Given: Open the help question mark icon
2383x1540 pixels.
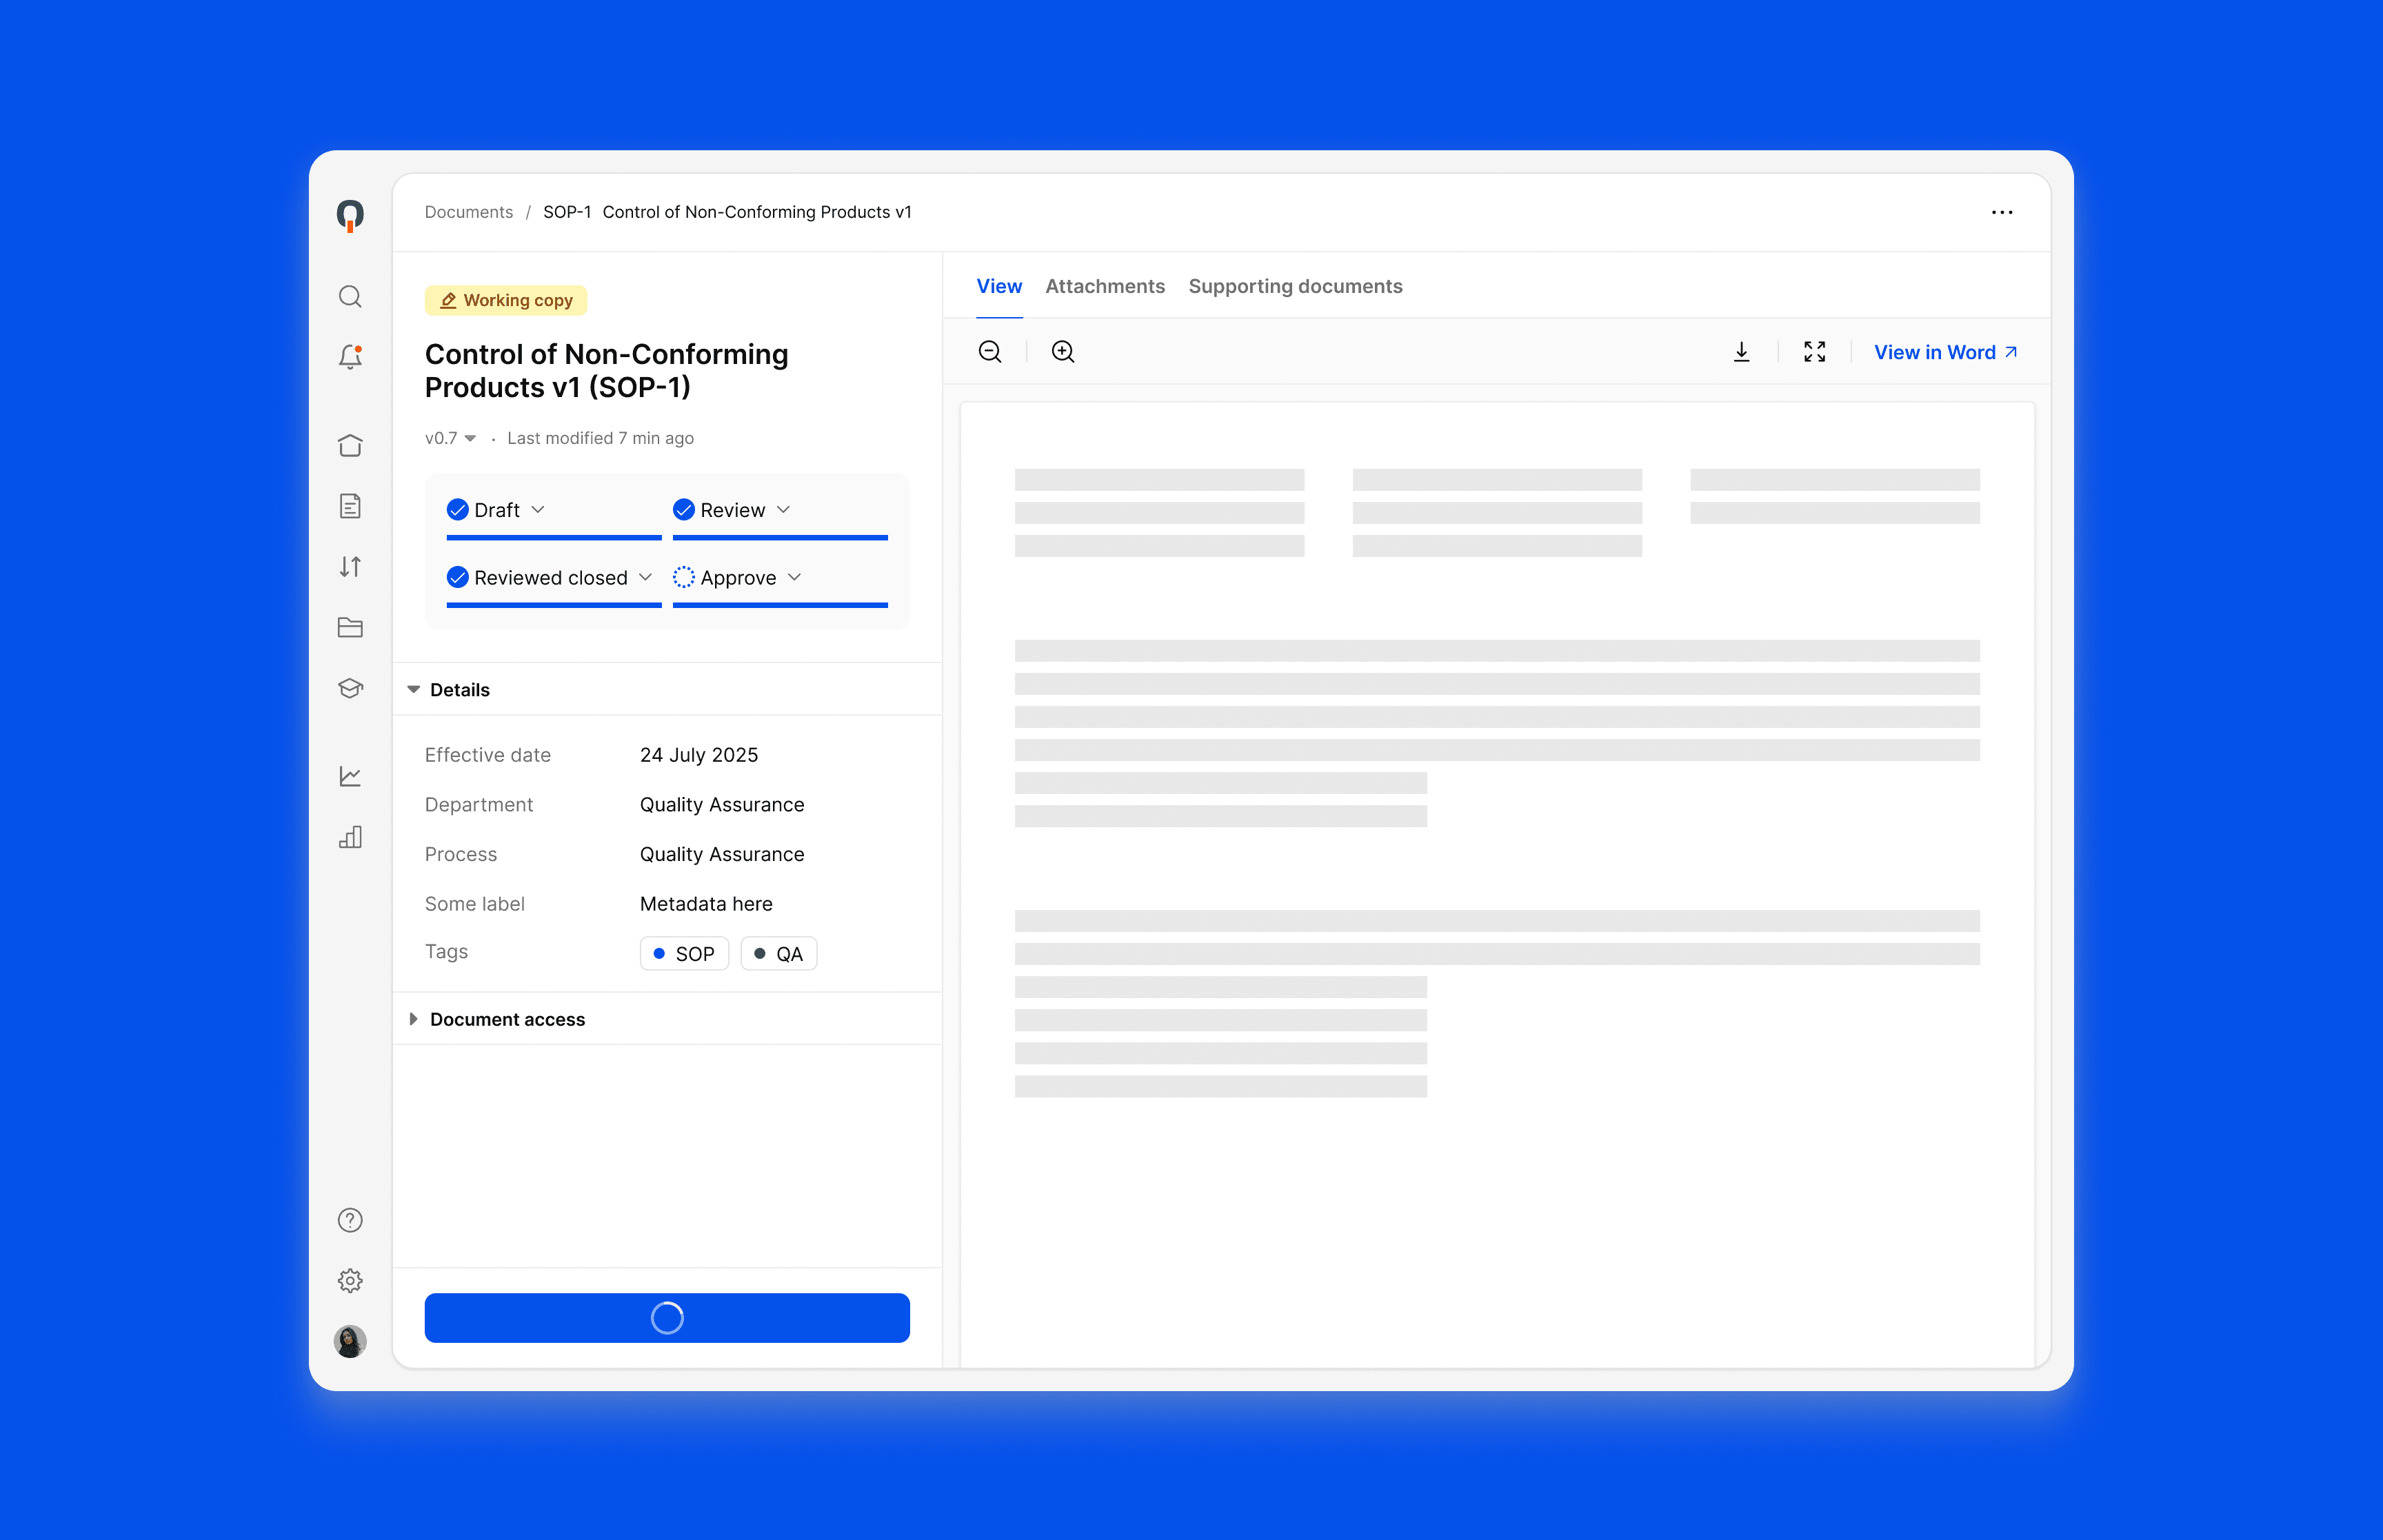Looking at the screenshot, I should point(350,1220).
